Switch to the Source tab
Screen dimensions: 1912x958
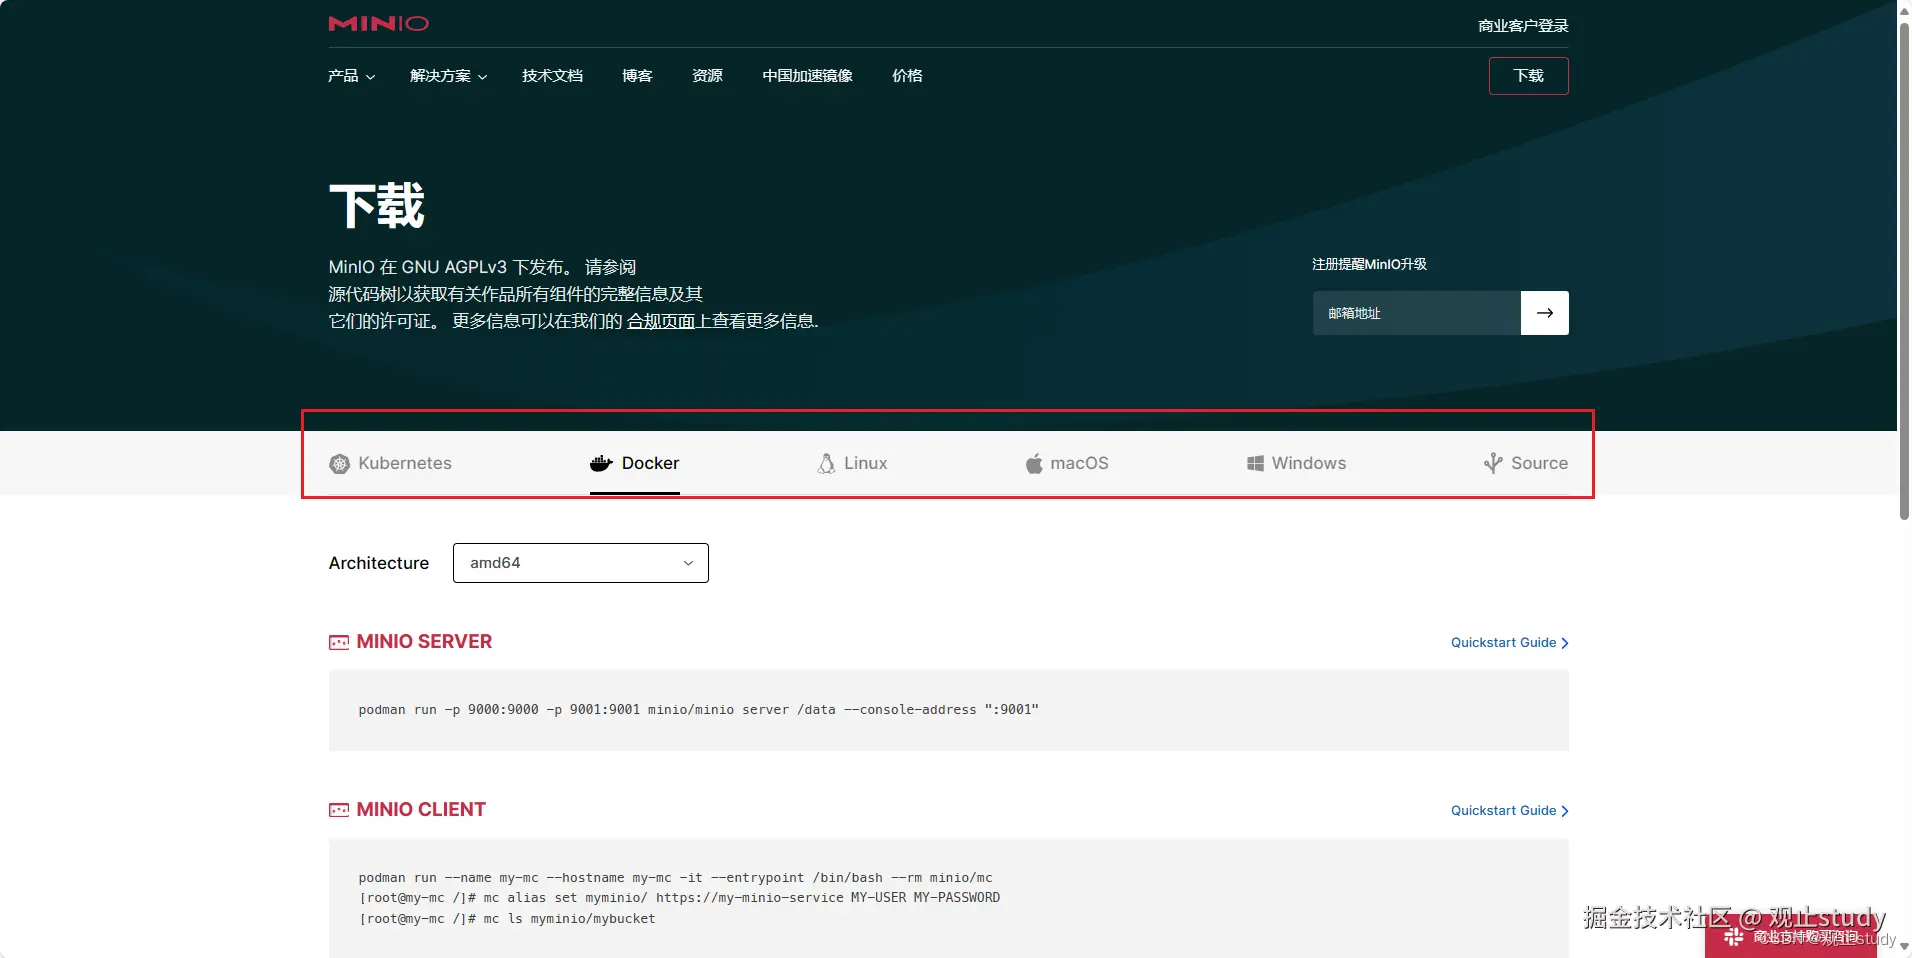point(1526,464)
